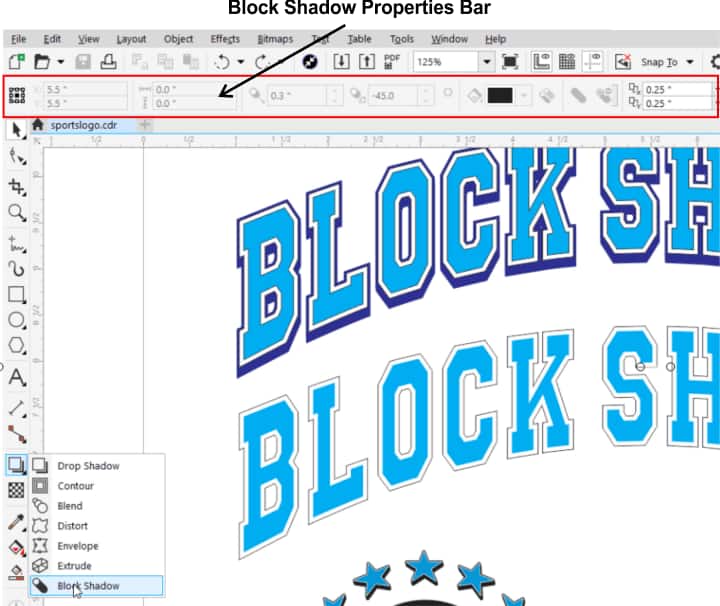Viewport: 720px width, 606px height.
Task: Choose Extrude from flyout
Action: (96, 566)
